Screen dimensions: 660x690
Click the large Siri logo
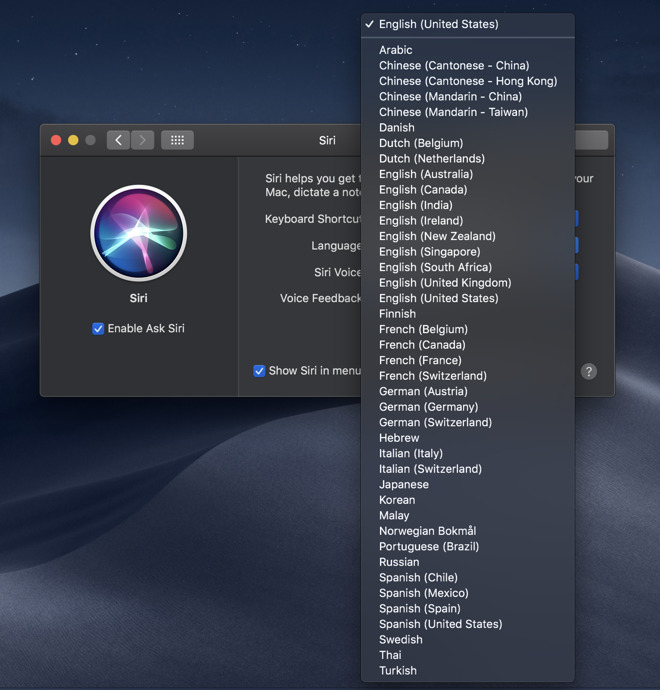pos(139,233)
